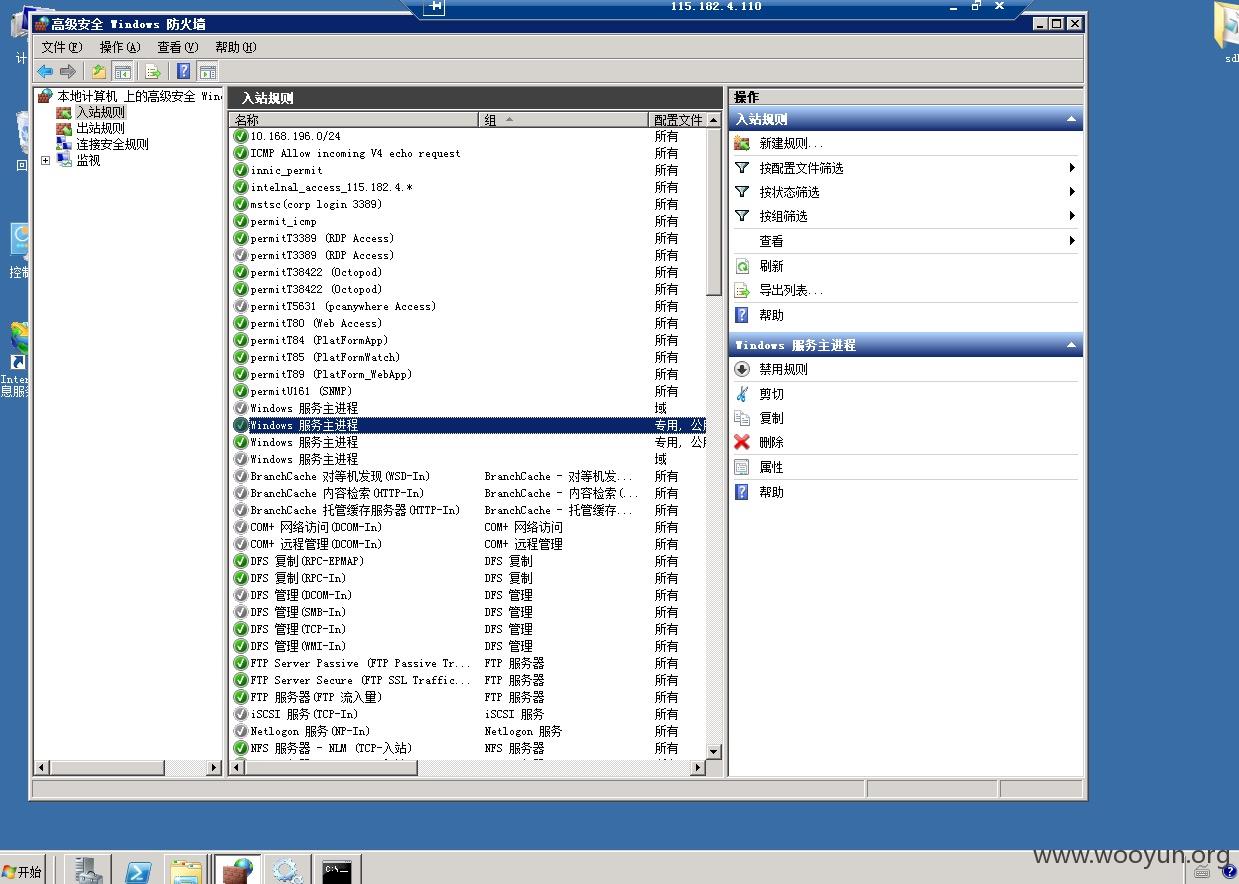Collapse the 入站规则 actions section arrow
The width and height of the screenshot is (1239, 884).
click(1071, 119)
